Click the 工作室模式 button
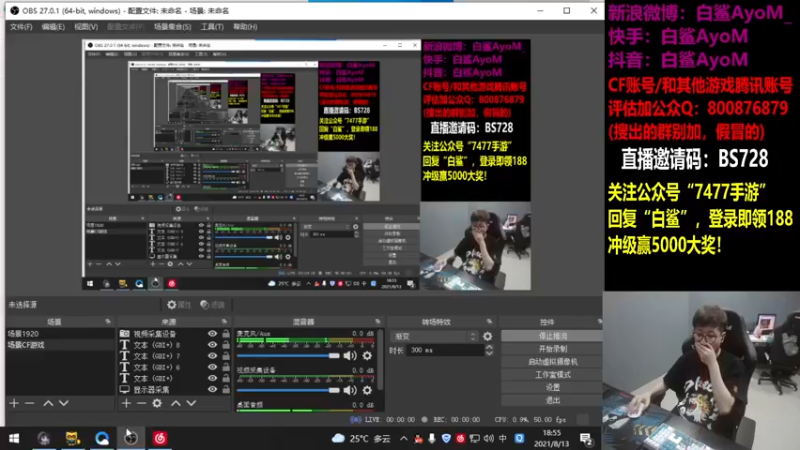The width and height of the screenshot is (800, 450). pos(552,374)
